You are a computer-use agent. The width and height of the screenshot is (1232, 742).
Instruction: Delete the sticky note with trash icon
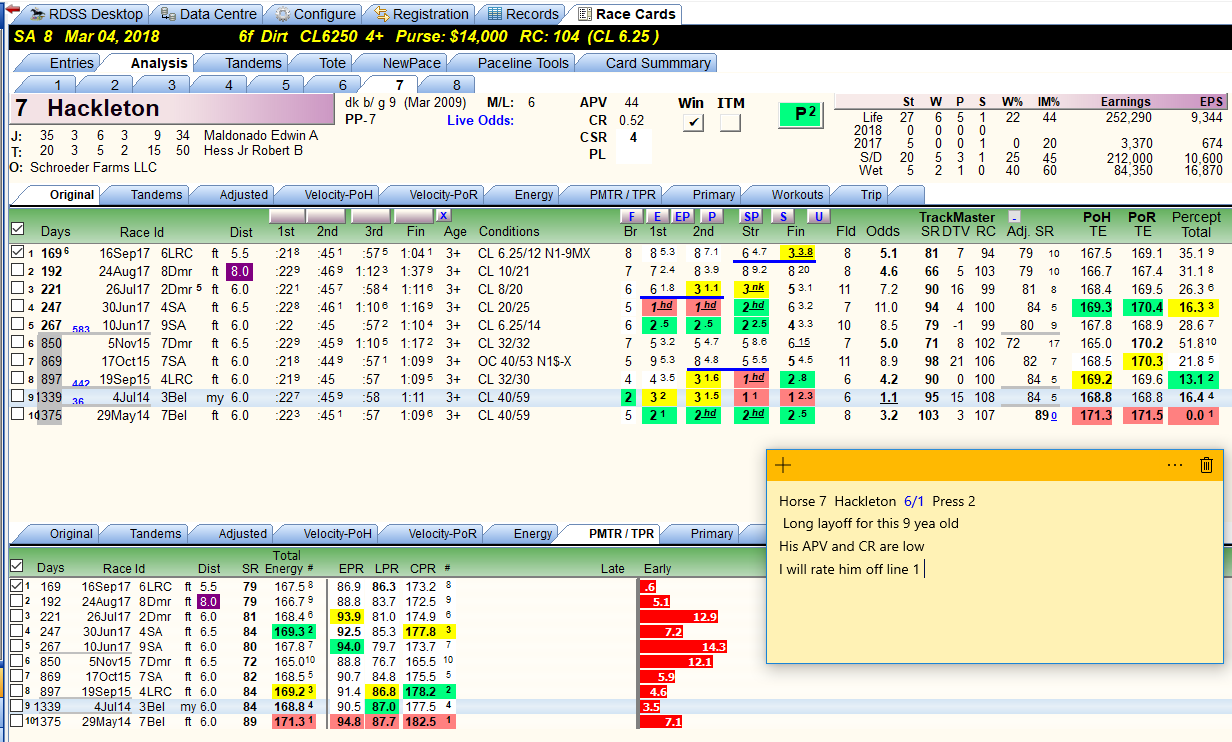[1207, 464]
